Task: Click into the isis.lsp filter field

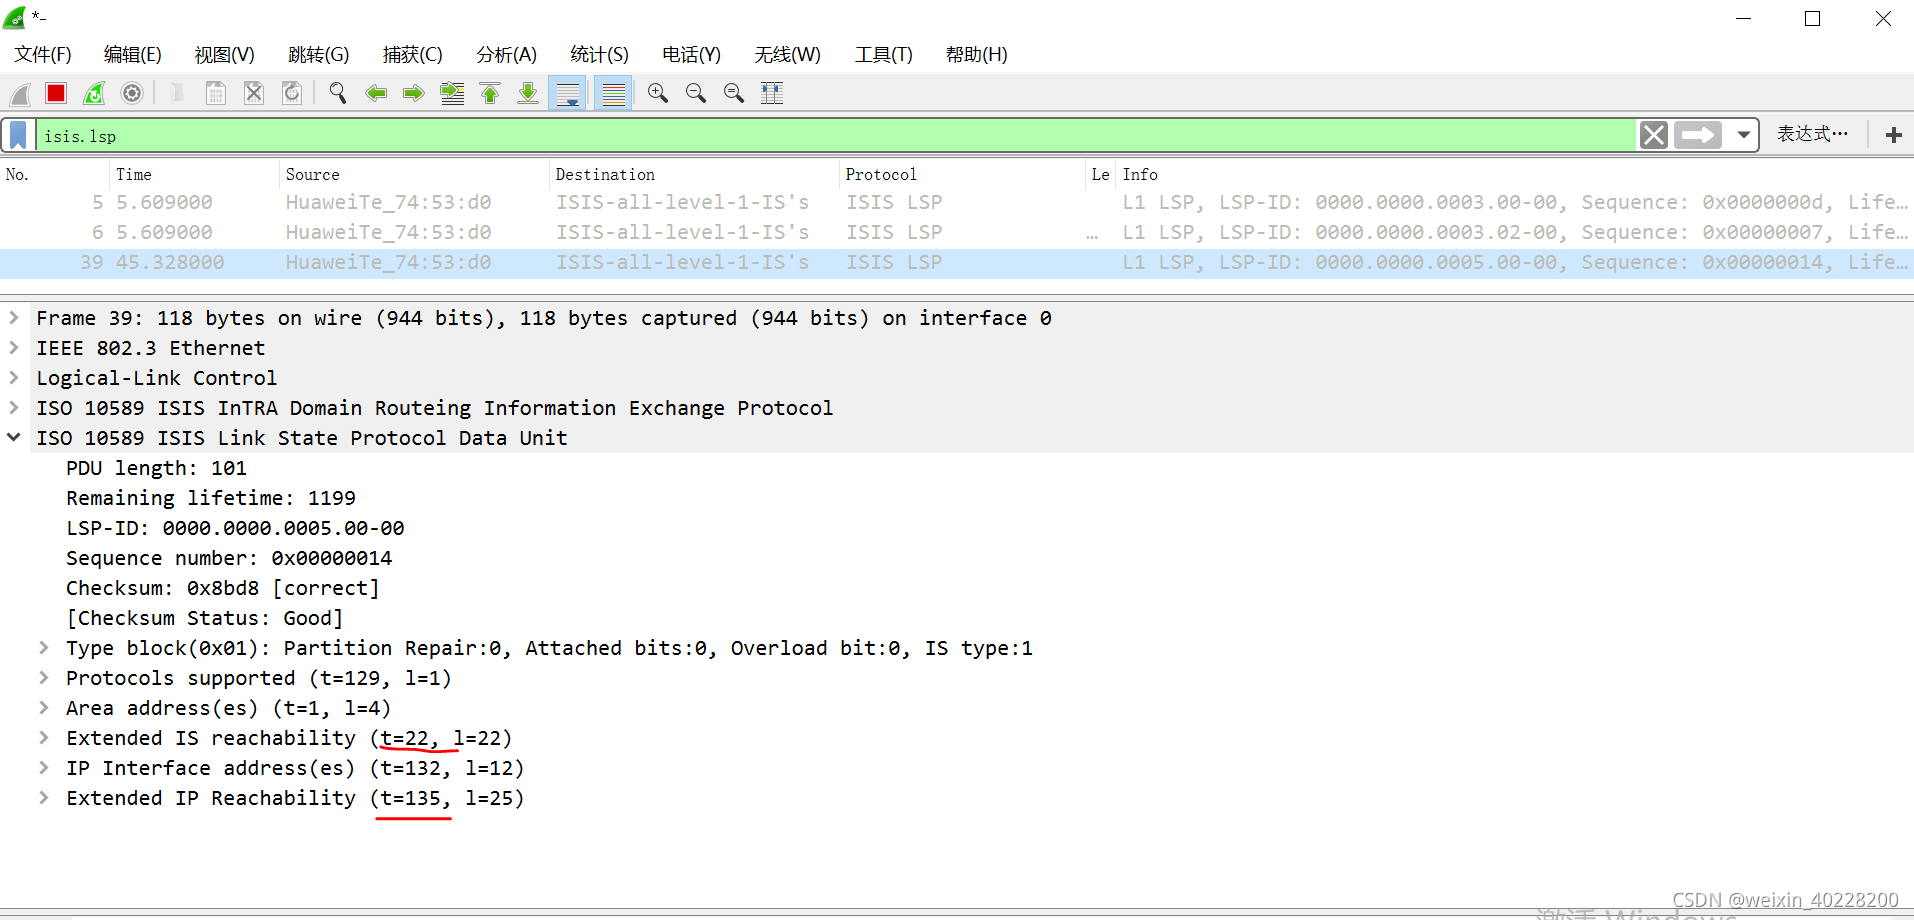Action: point(836,135)
